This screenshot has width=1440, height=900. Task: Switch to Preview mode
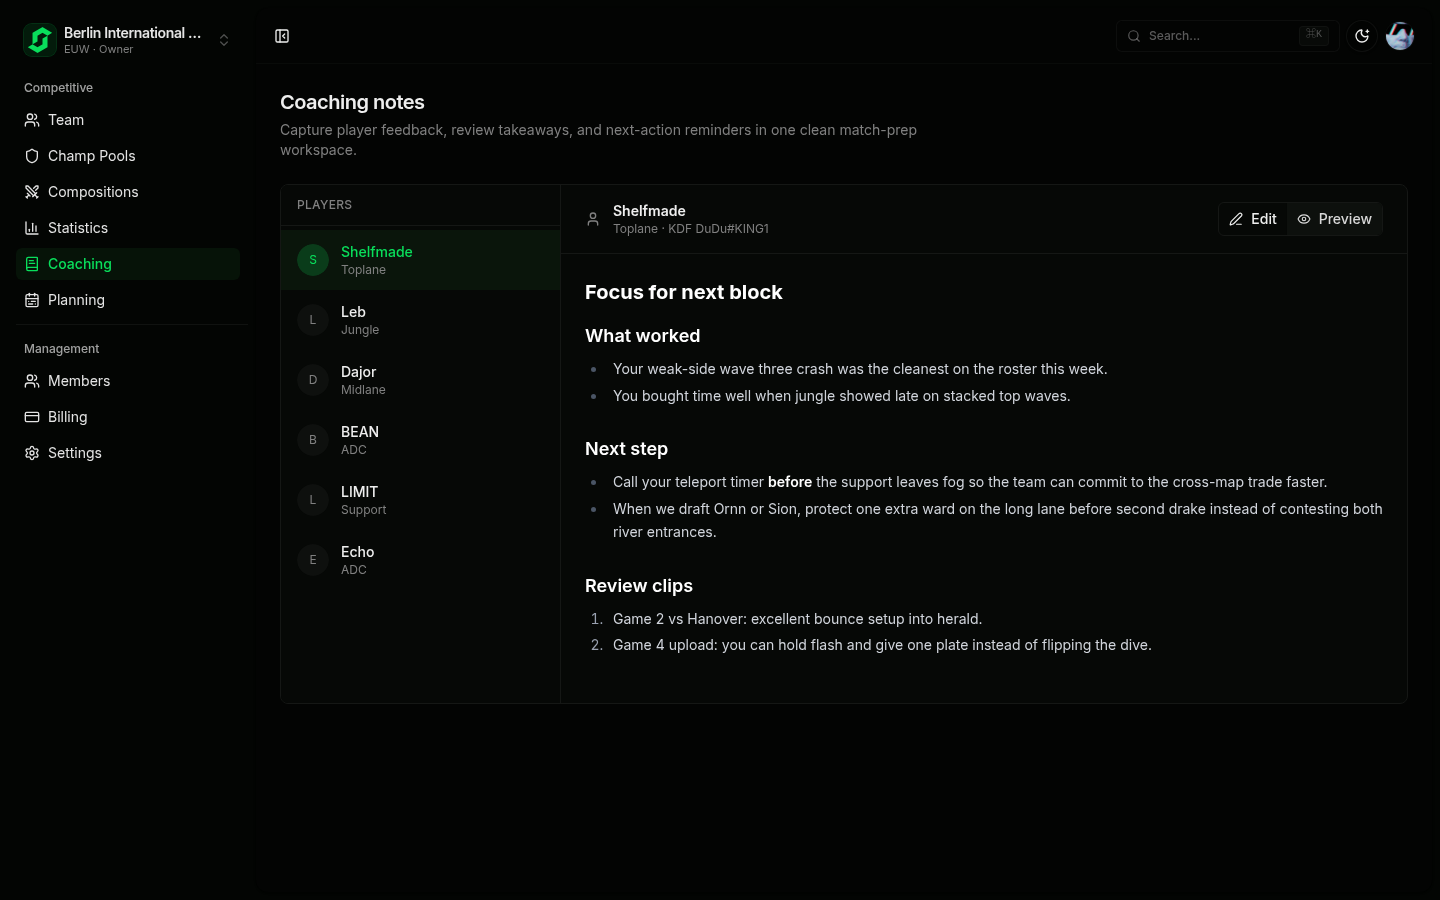[x=1335, y=219]
